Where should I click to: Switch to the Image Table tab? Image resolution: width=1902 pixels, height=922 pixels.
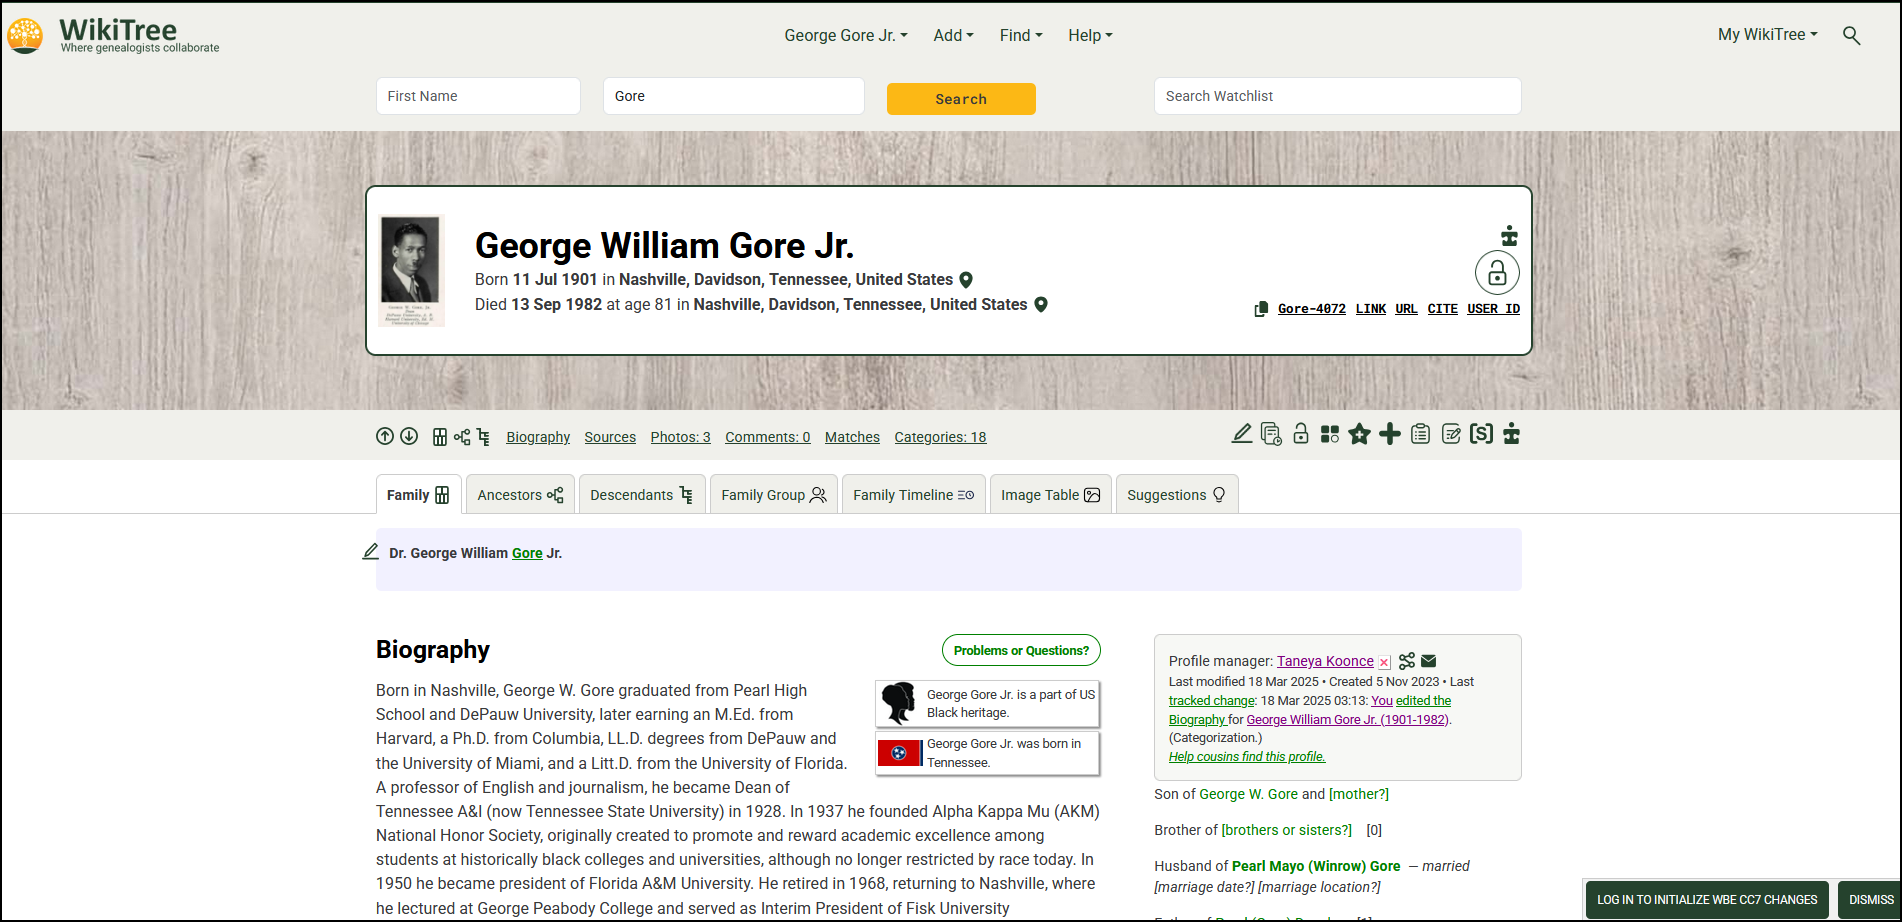[1051, 495]
